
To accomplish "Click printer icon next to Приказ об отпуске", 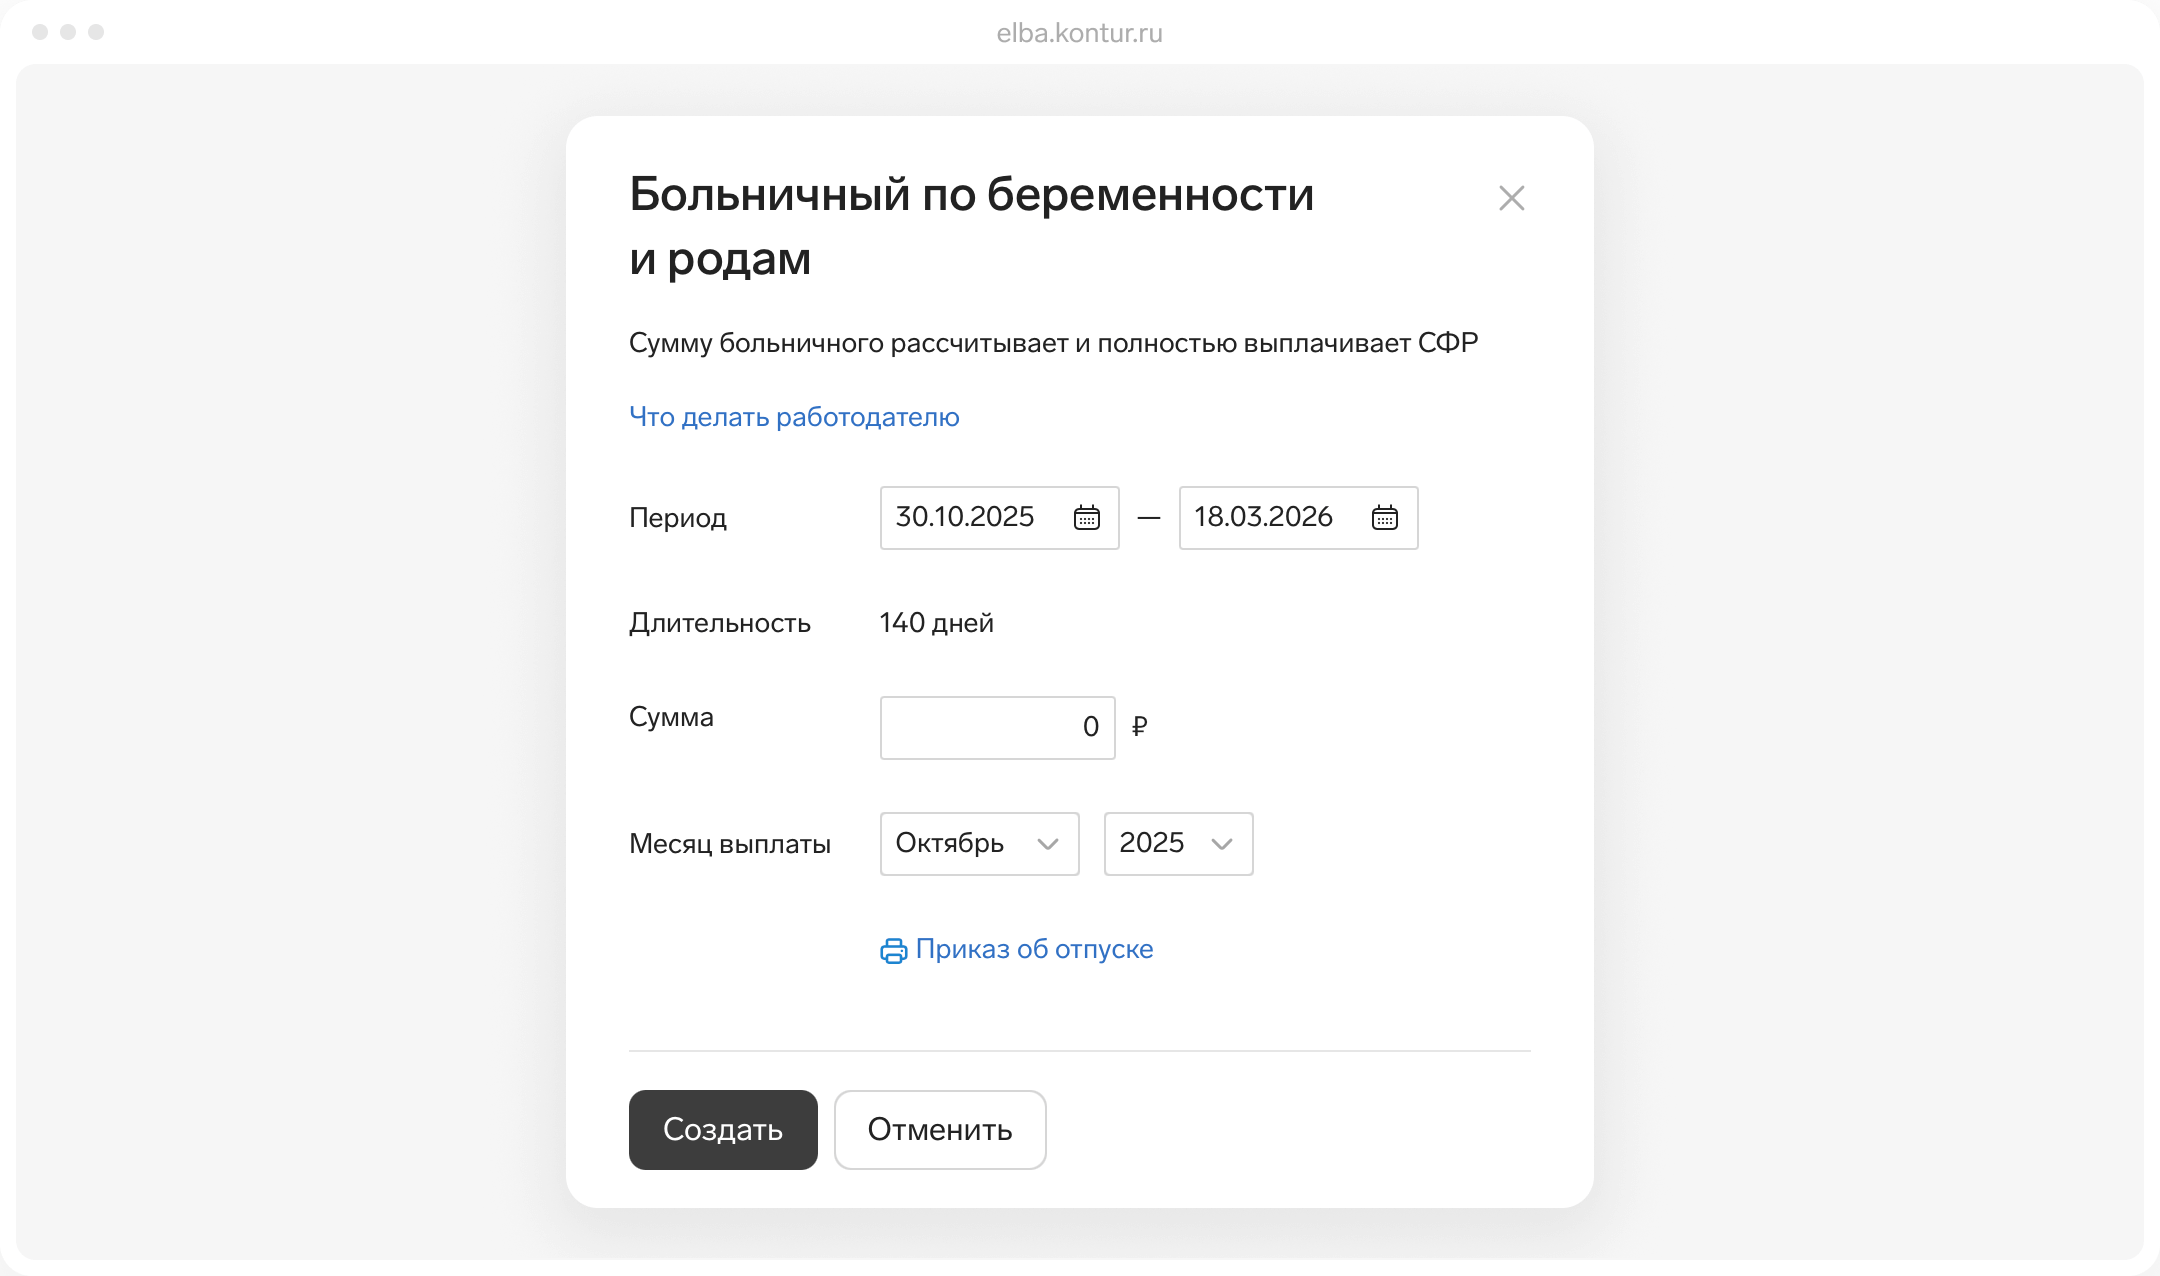I will [x=893, y=950].
